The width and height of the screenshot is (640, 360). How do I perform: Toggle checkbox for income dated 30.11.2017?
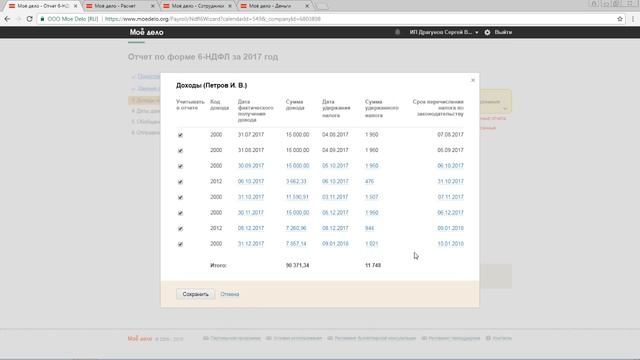point(180,213)
